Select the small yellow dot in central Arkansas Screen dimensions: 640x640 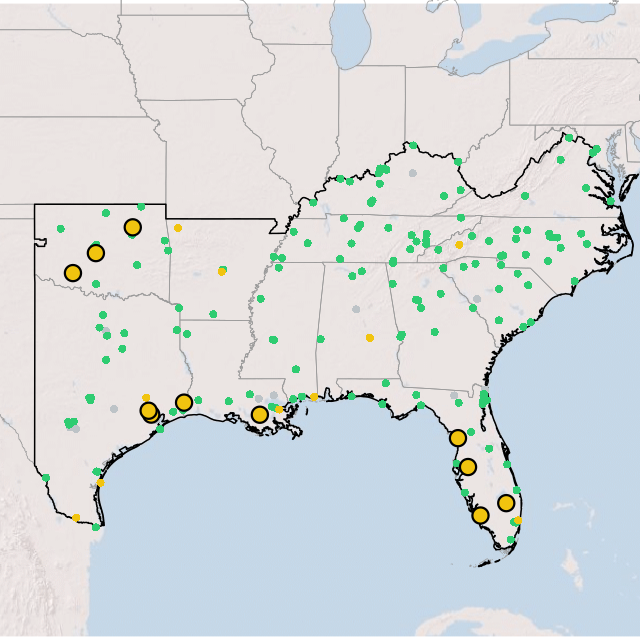(222, 272)
